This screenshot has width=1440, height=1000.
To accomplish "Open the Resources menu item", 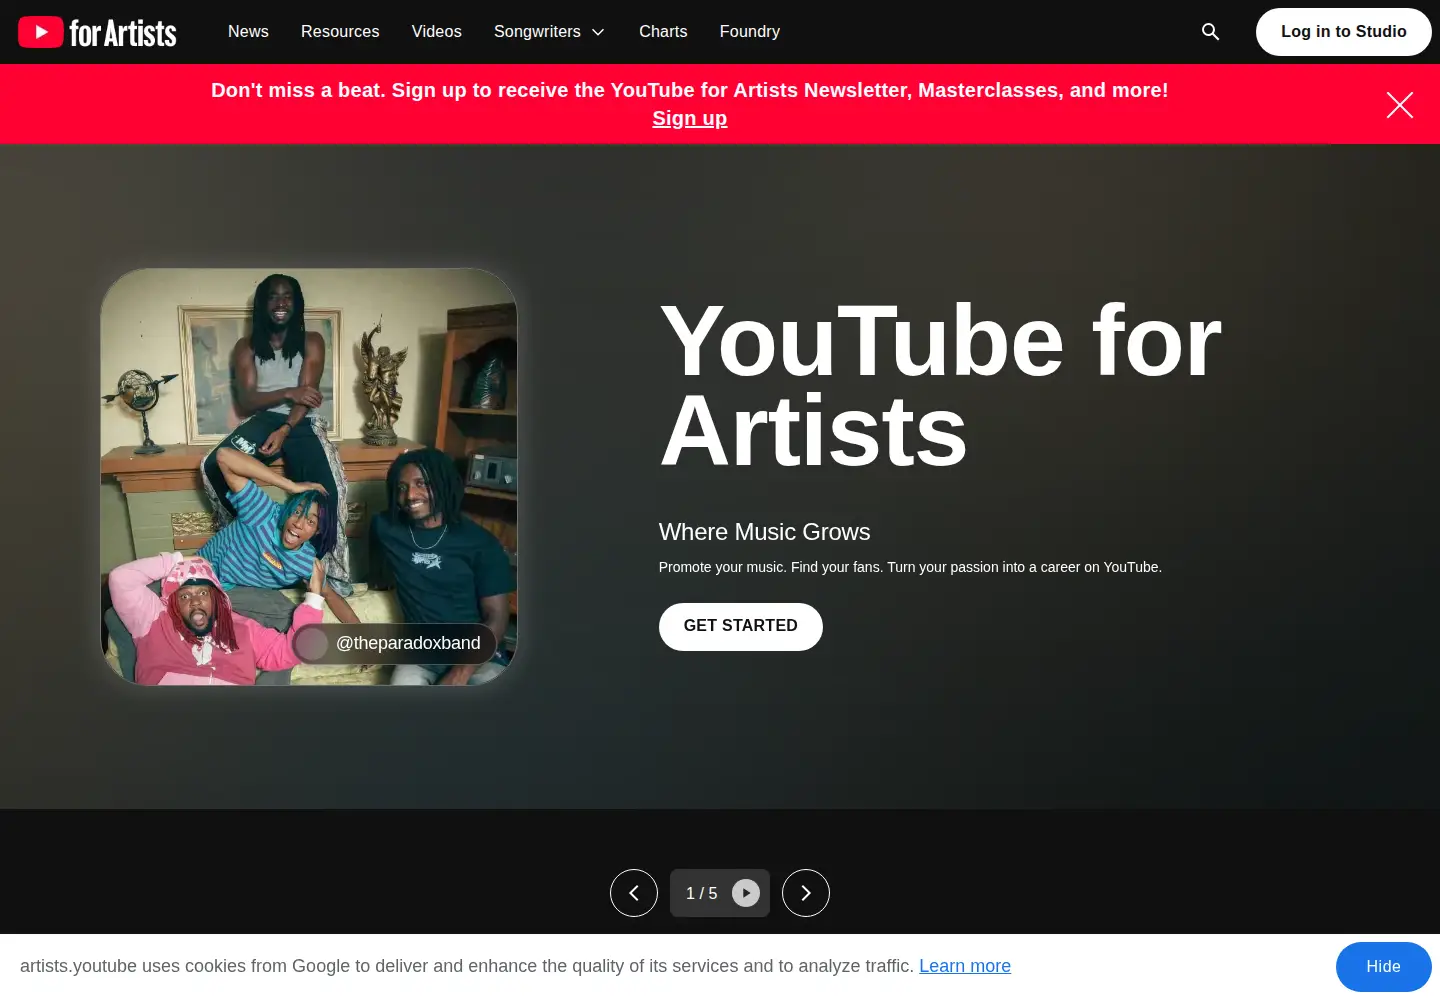I will tap(340, 32).
